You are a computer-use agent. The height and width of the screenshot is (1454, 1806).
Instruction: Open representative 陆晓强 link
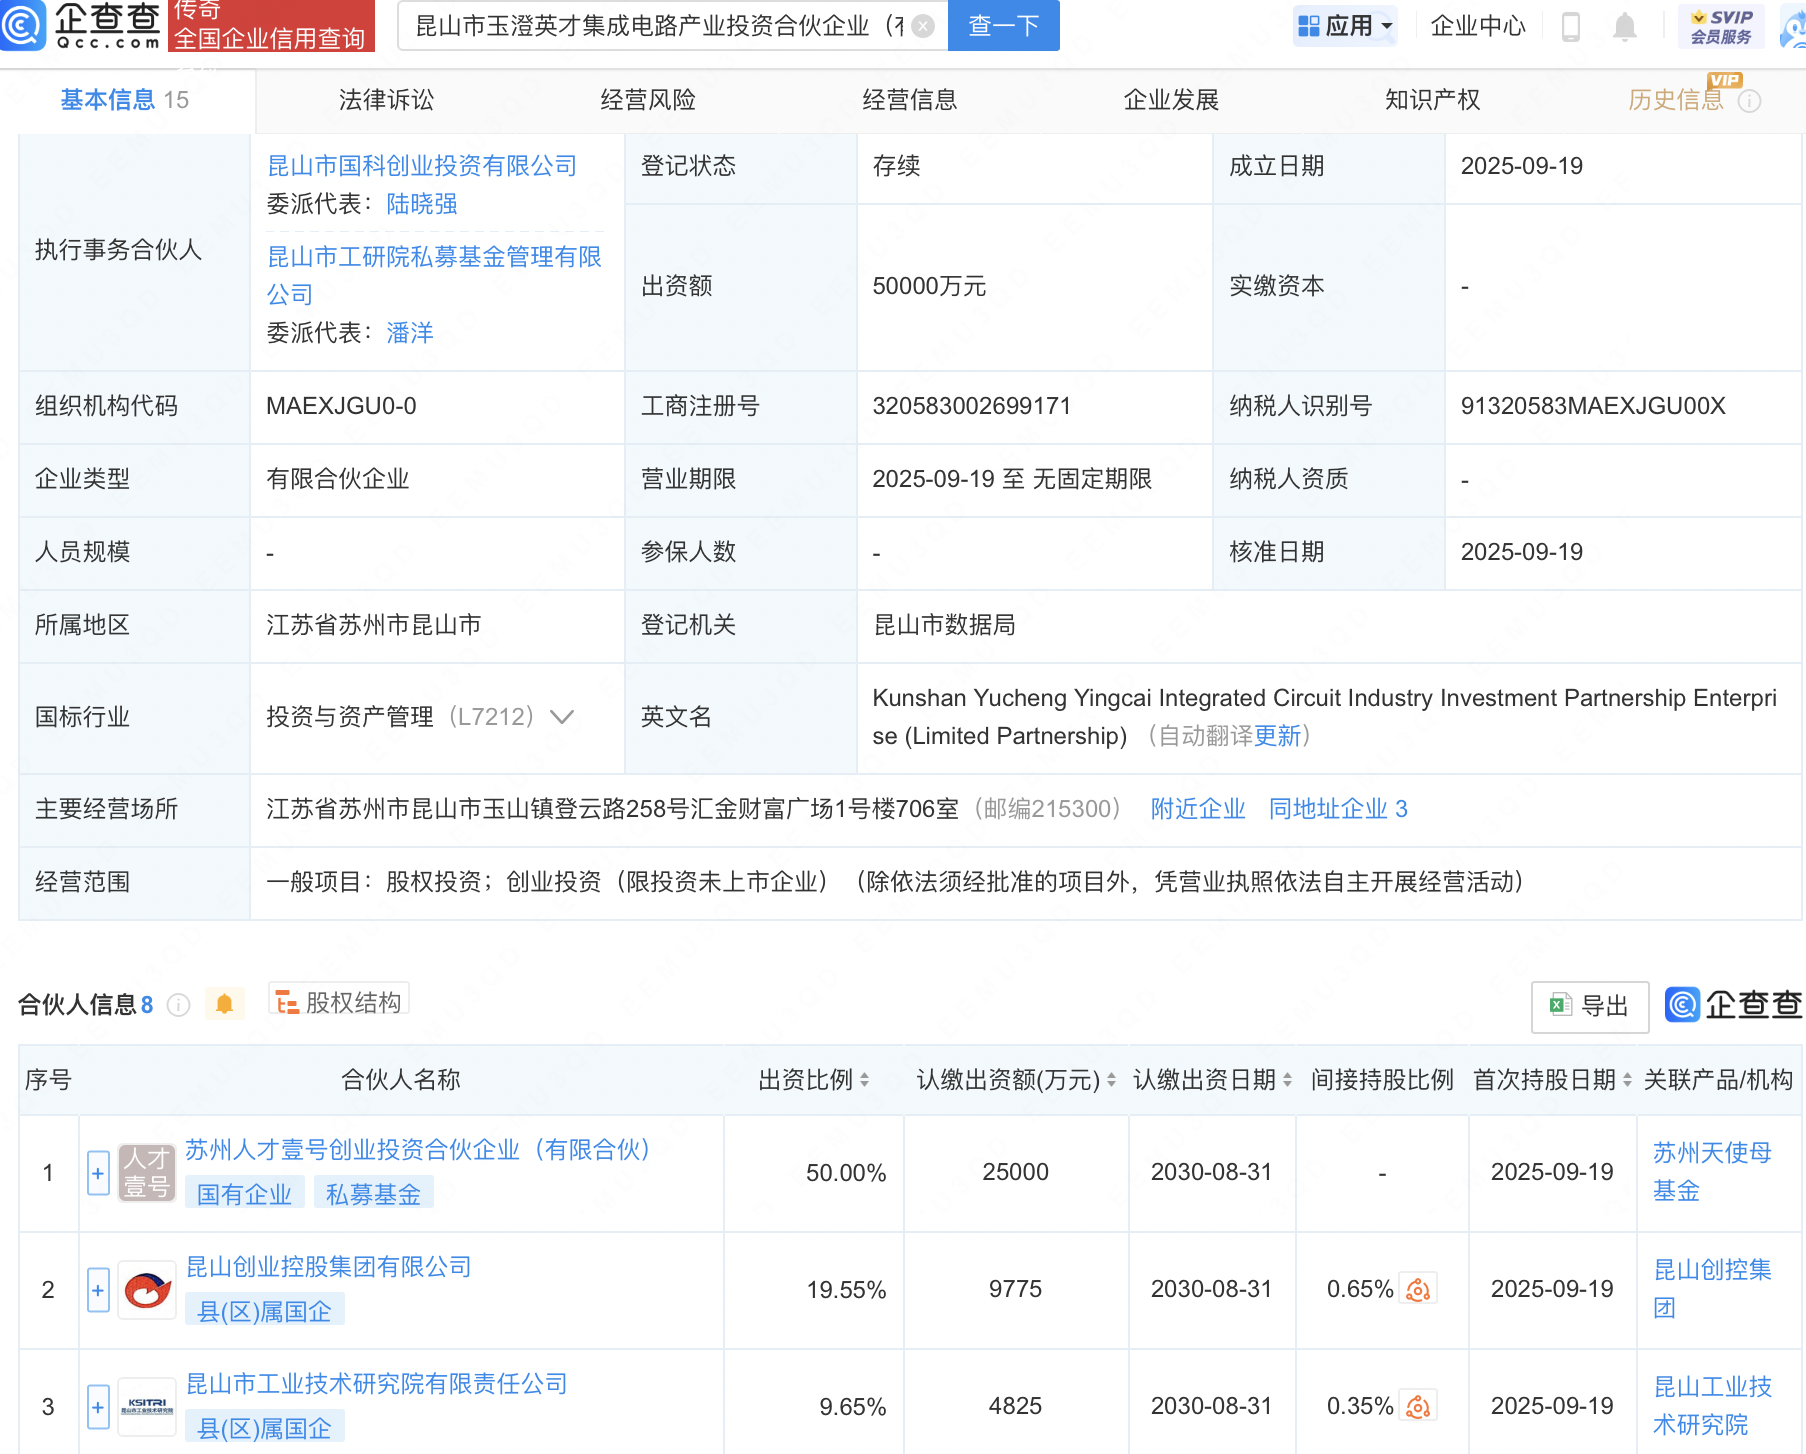tap(422, 204)
